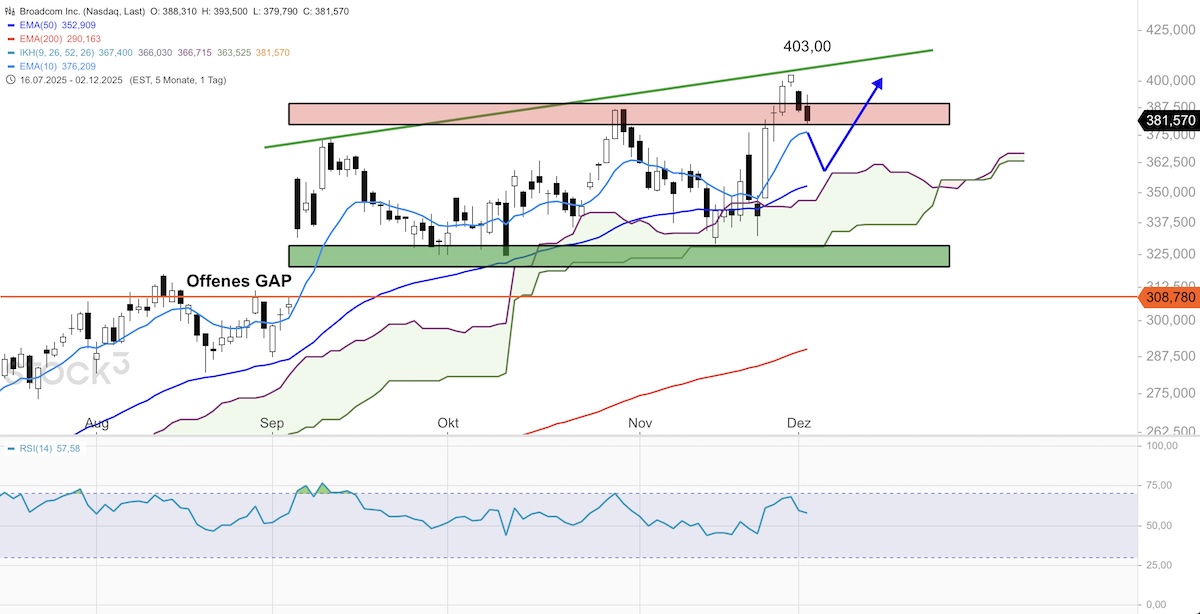
Task: Click the blue forecast arrow tip
Action: click(x=880, y=80)
